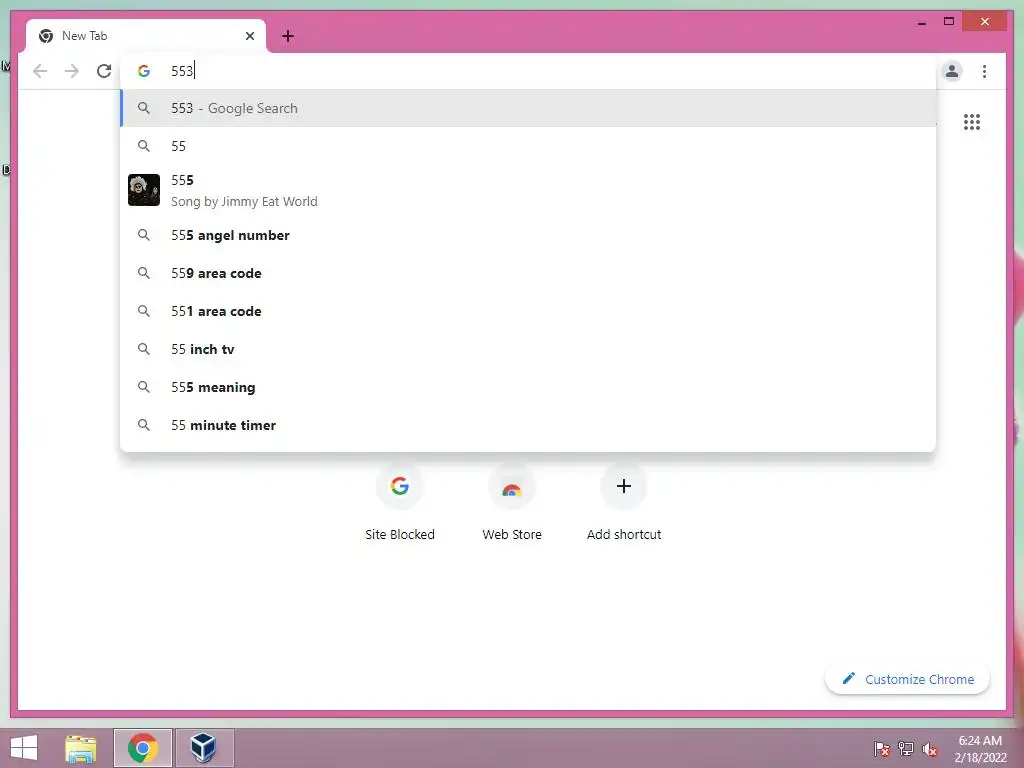Image resolution: width=1024 pixels, height=768 pixels.
Task: Click the muted volume tray icon
Action: coord(930,748)
